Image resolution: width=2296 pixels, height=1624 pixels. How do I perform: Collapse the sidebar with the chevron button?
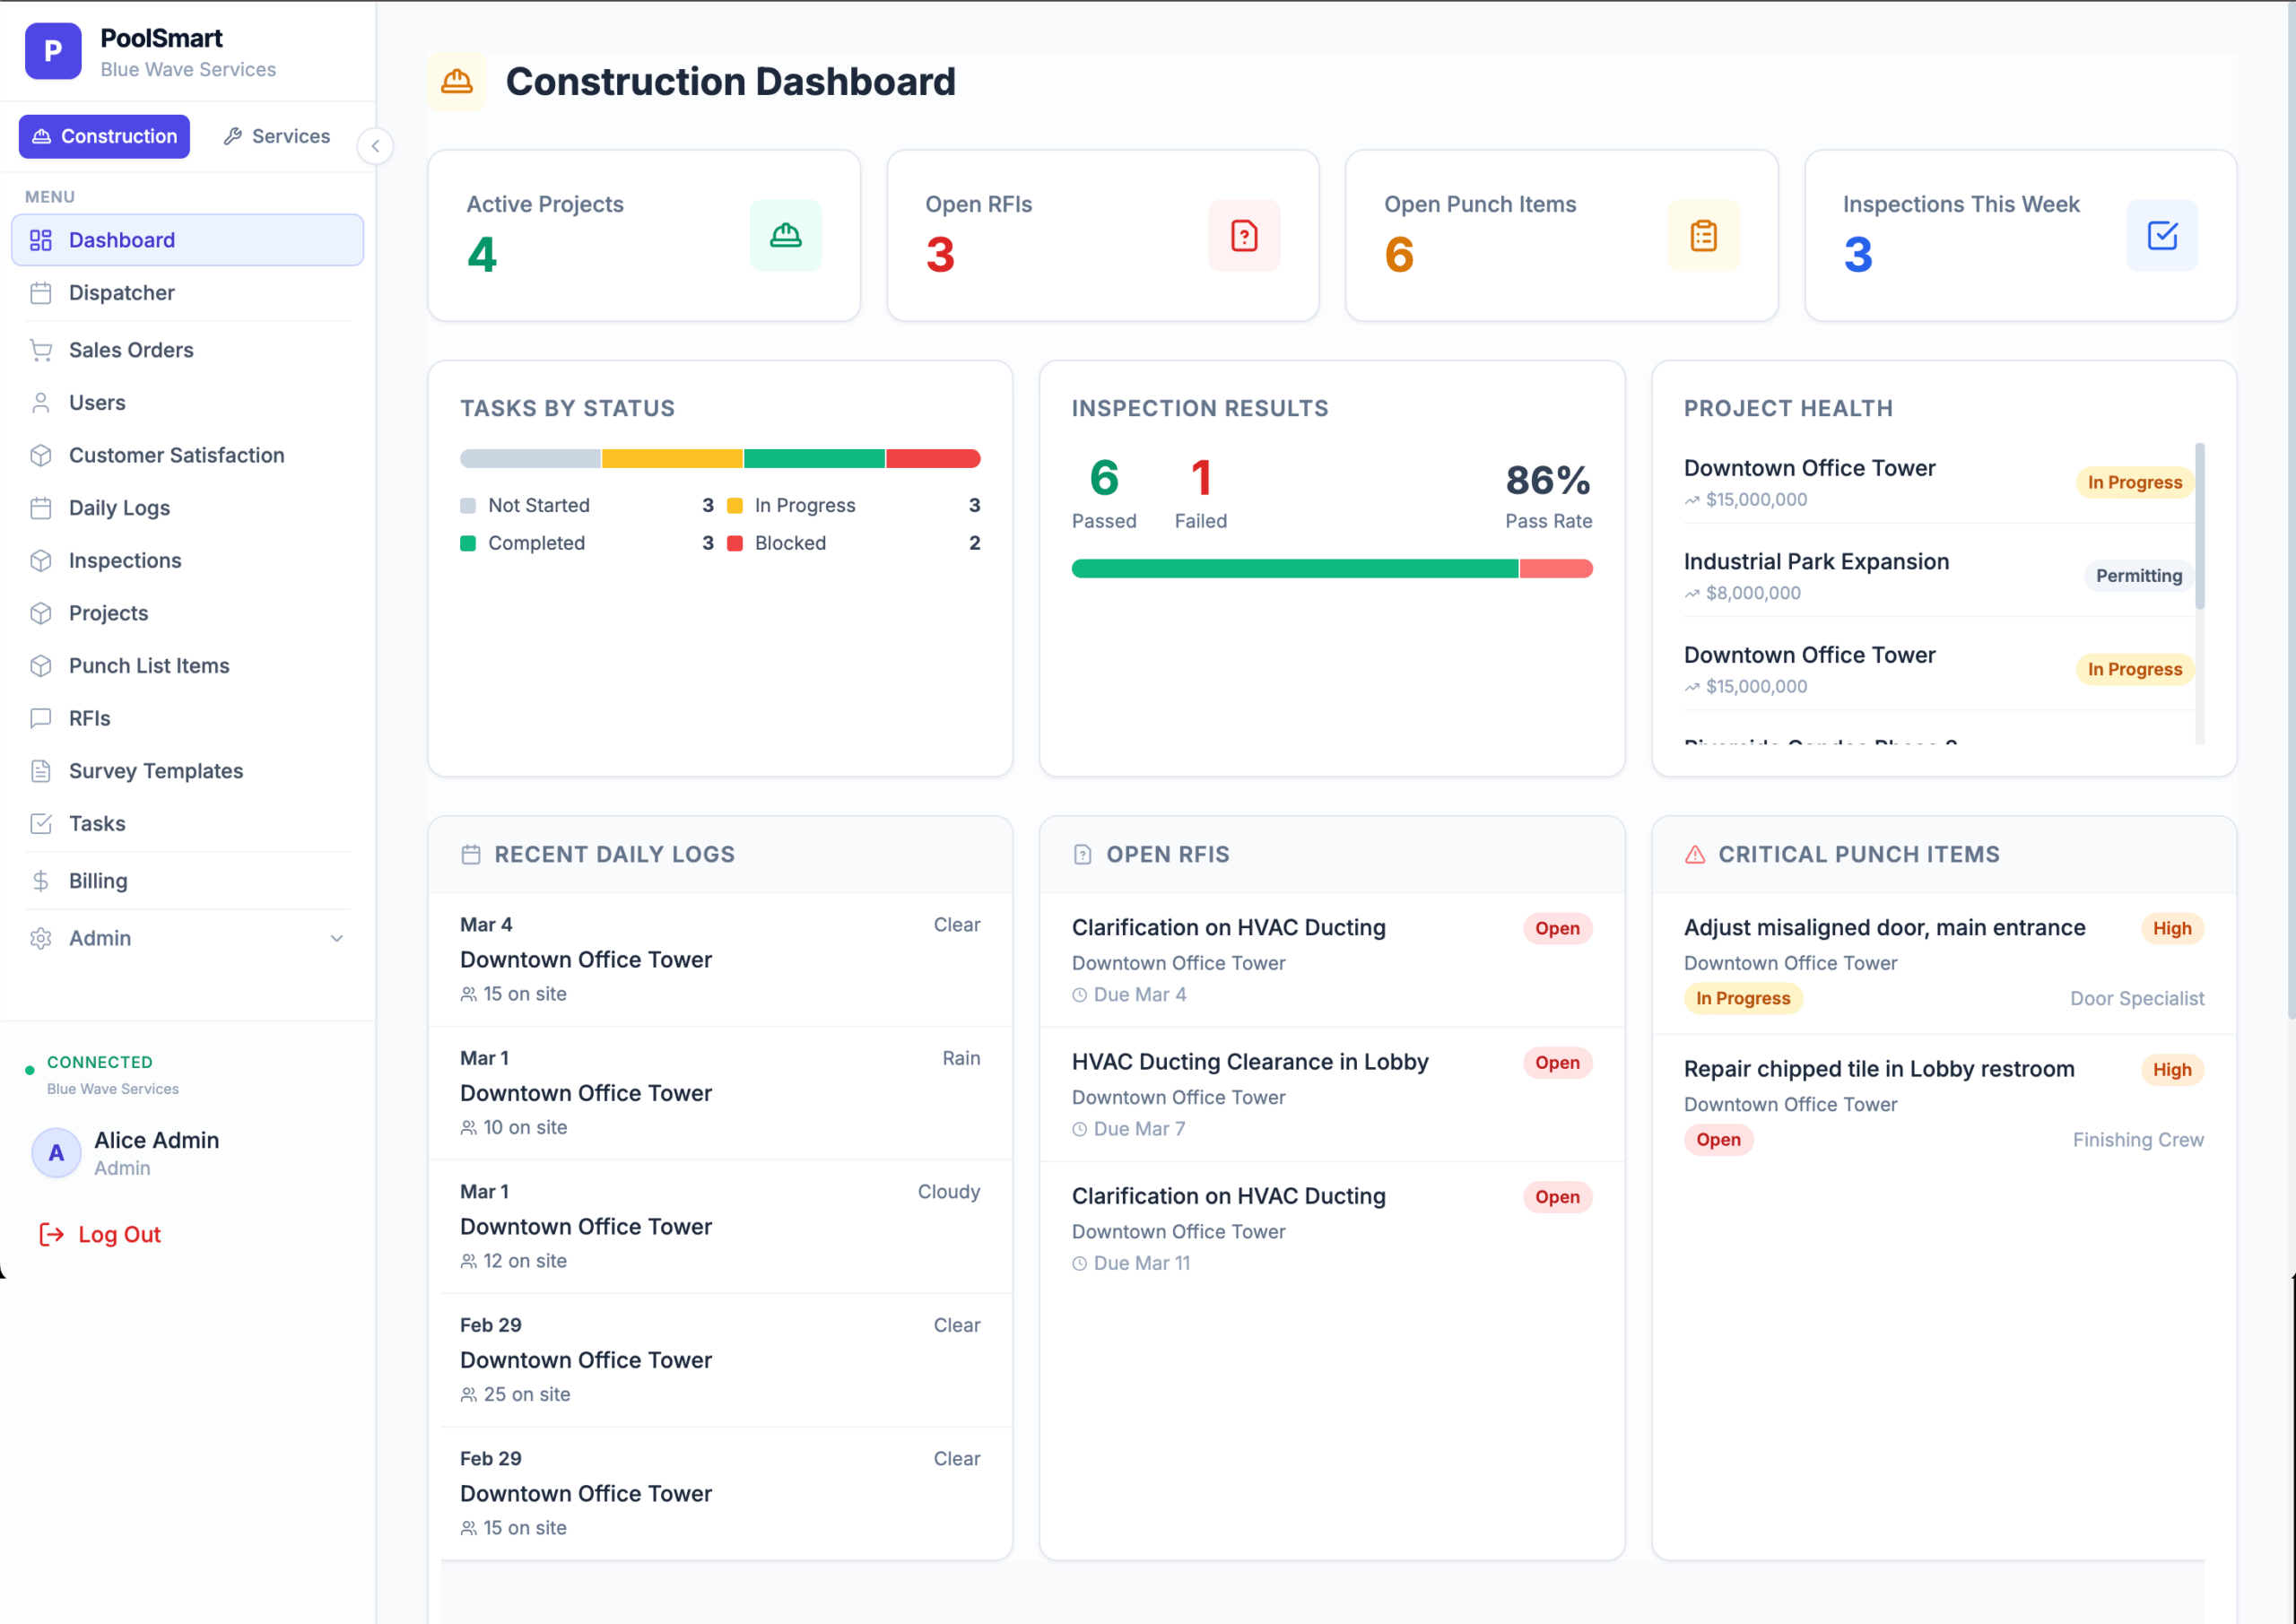click(375, 146)
